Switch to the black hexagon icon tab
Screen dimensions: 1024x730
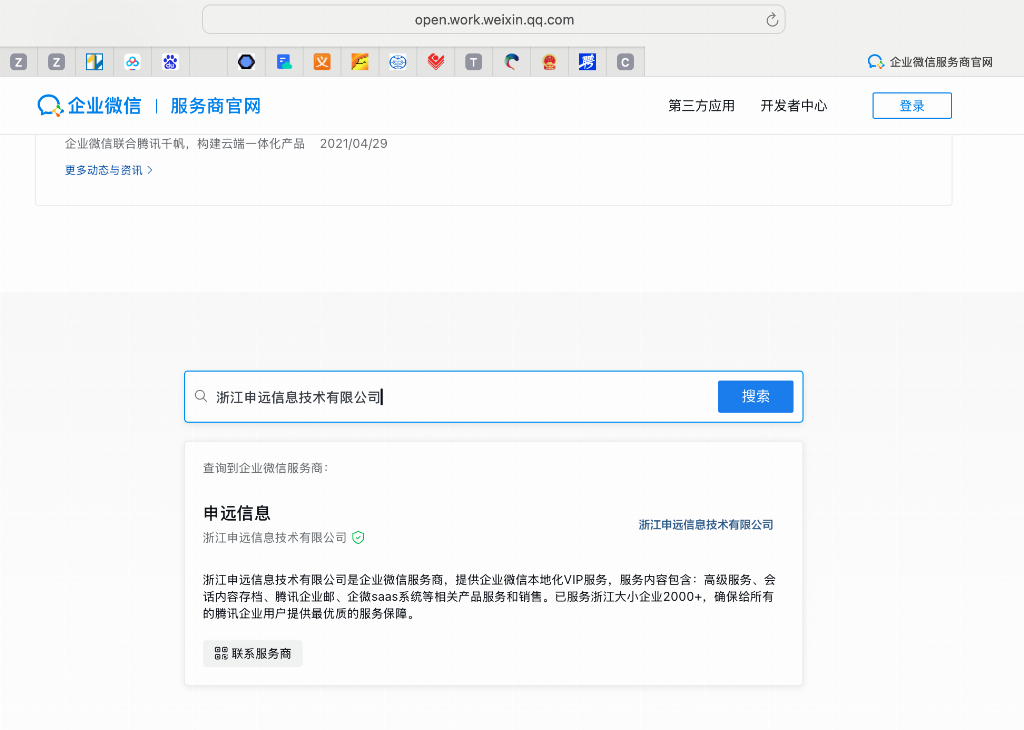coord(246,62)
